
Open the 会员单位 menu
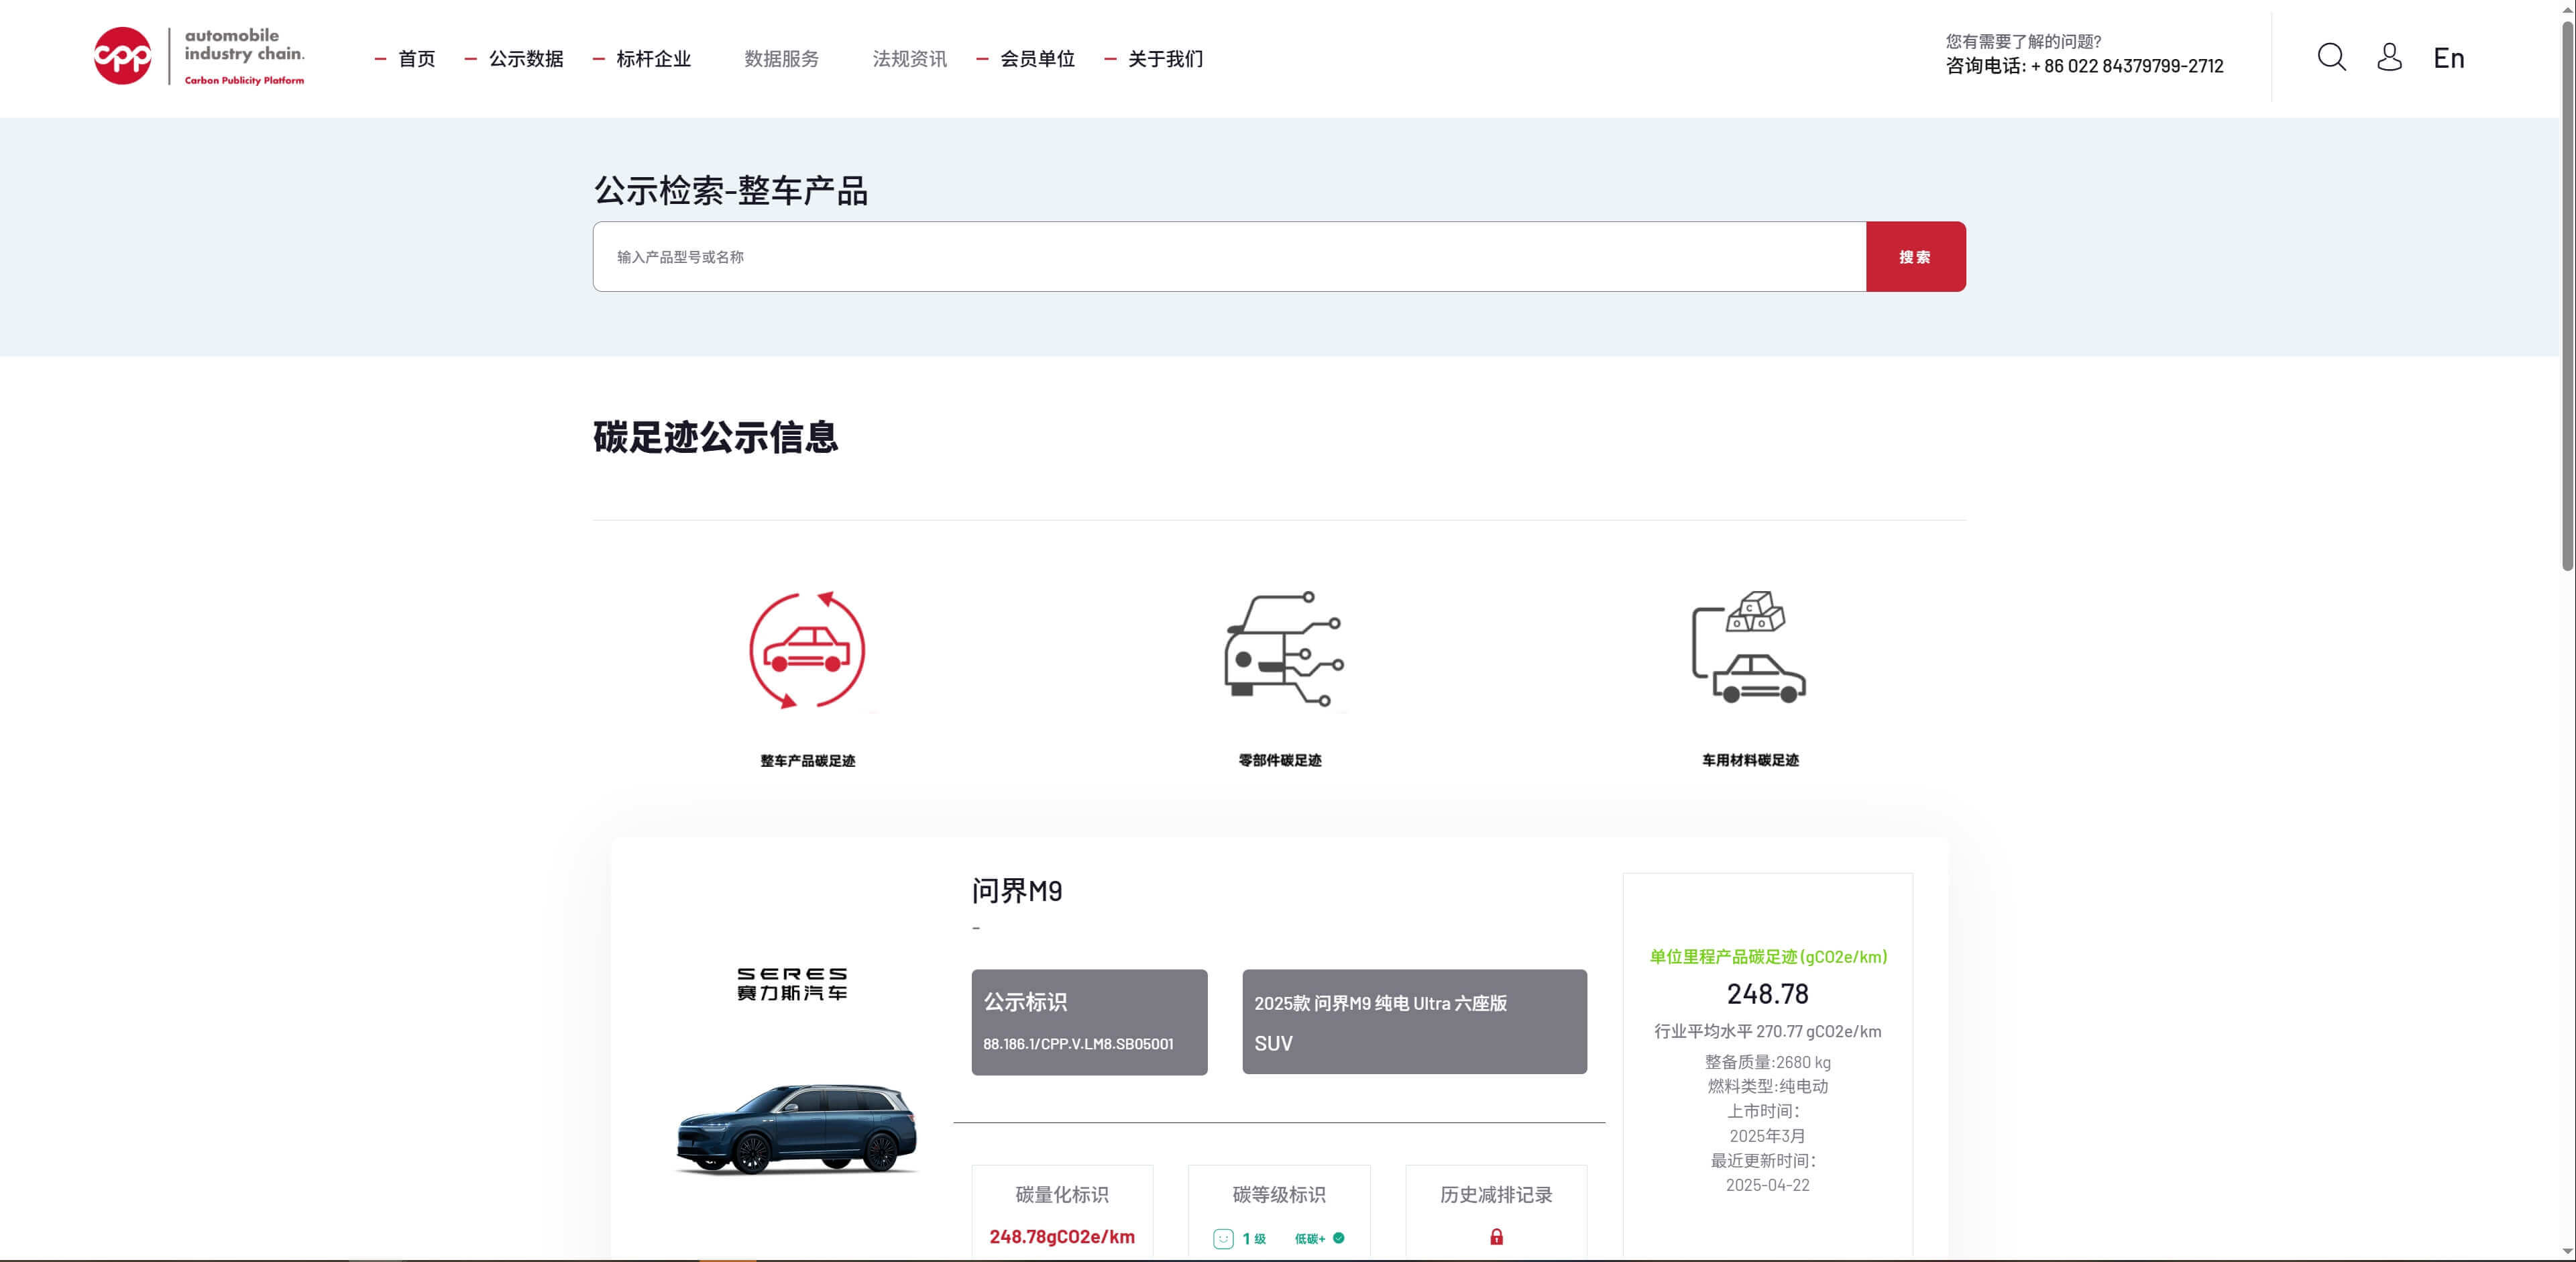pos(1037,59)
